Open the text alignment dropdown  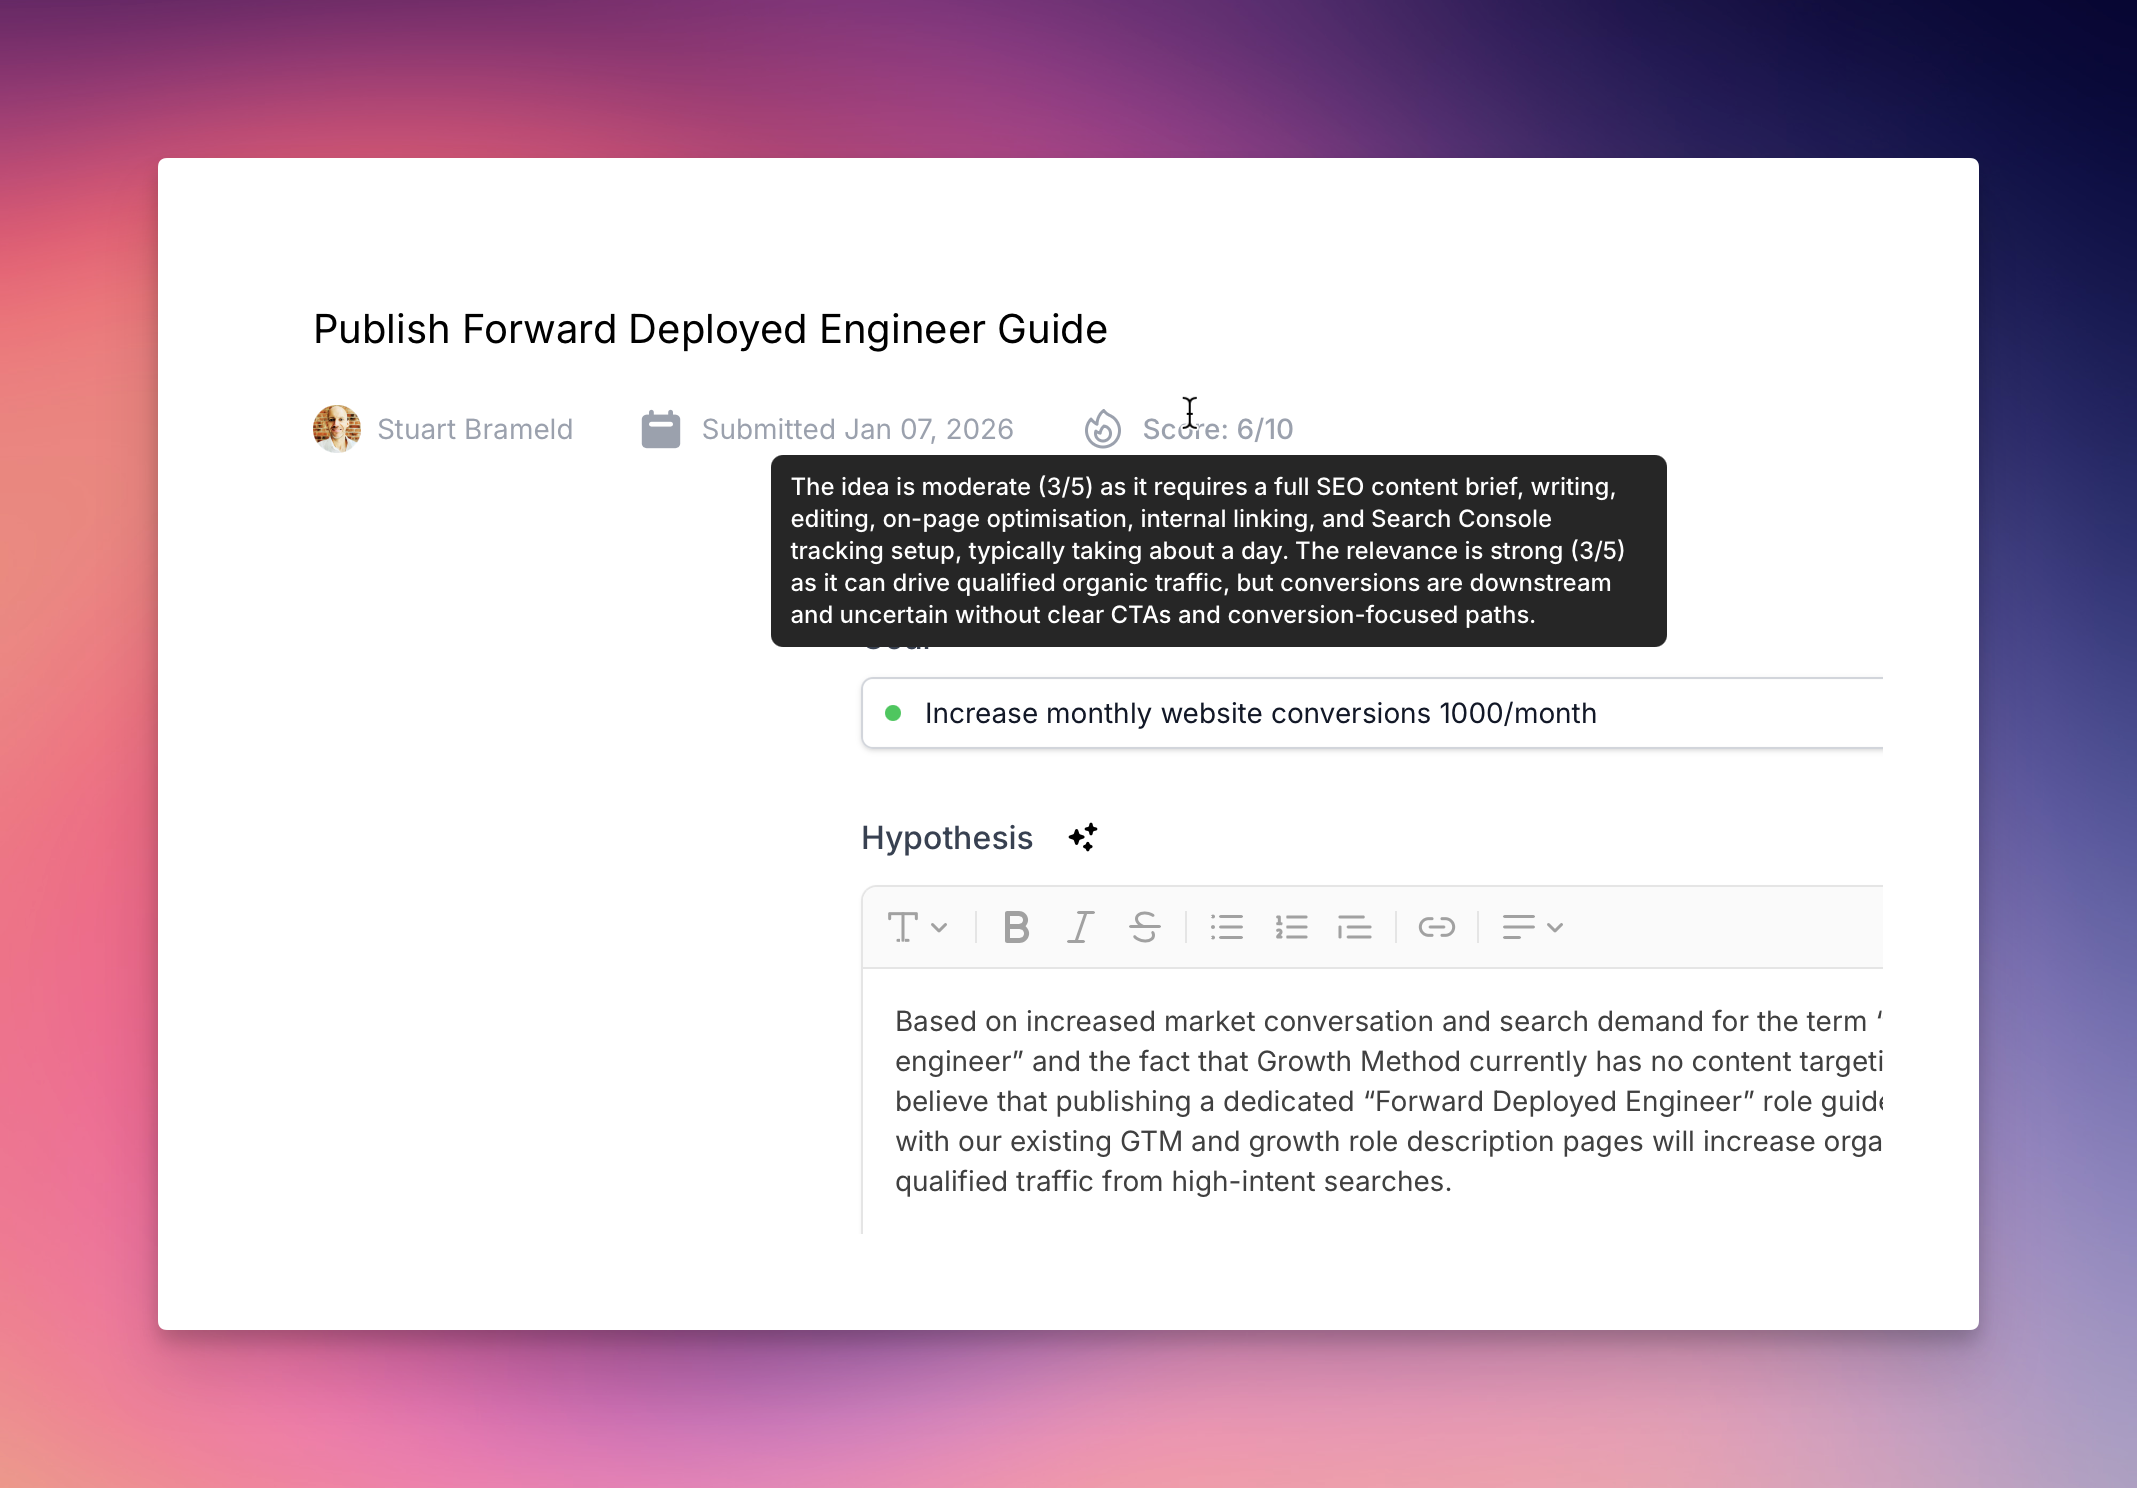(1531, 927)
